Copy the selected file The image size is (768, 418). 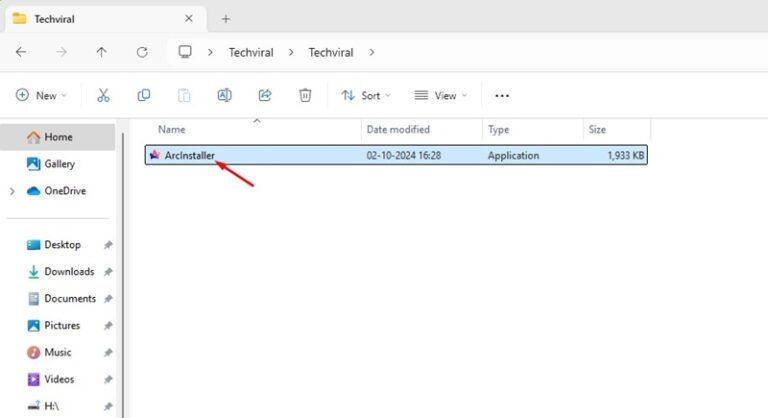[x=144, y=95]
